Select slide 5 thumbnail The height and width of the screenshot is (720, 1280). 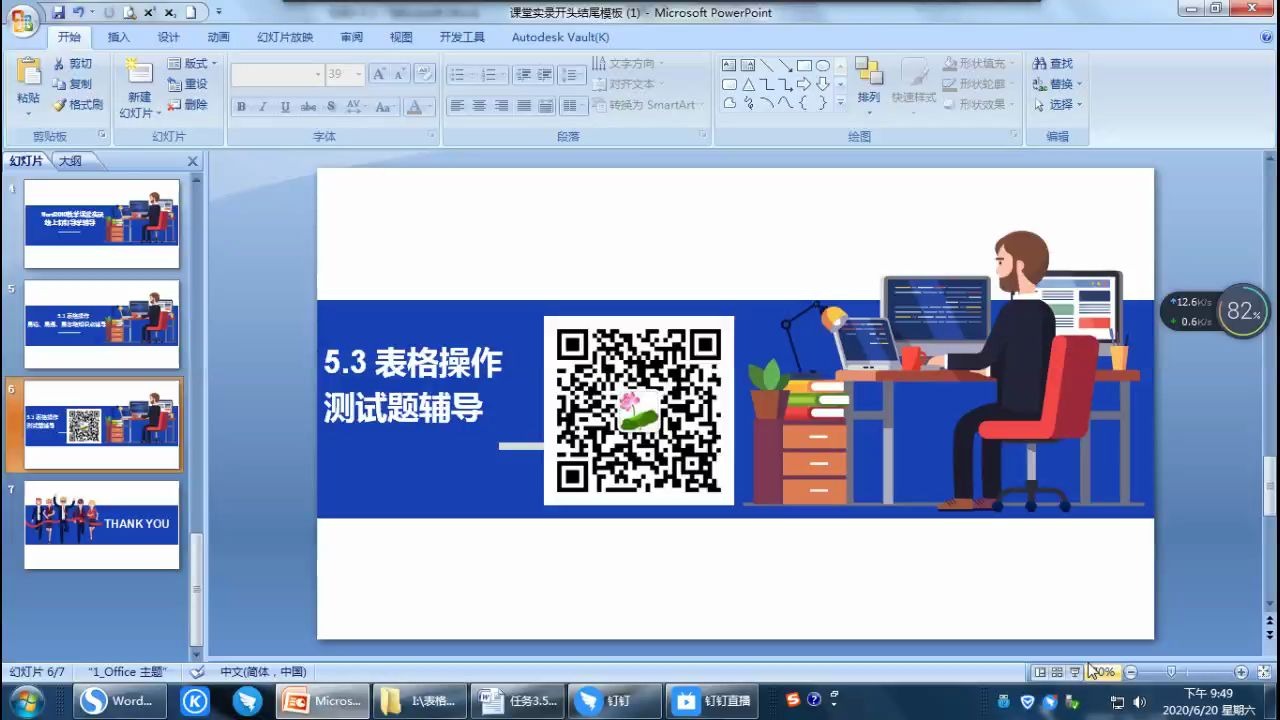pos(102,325)
